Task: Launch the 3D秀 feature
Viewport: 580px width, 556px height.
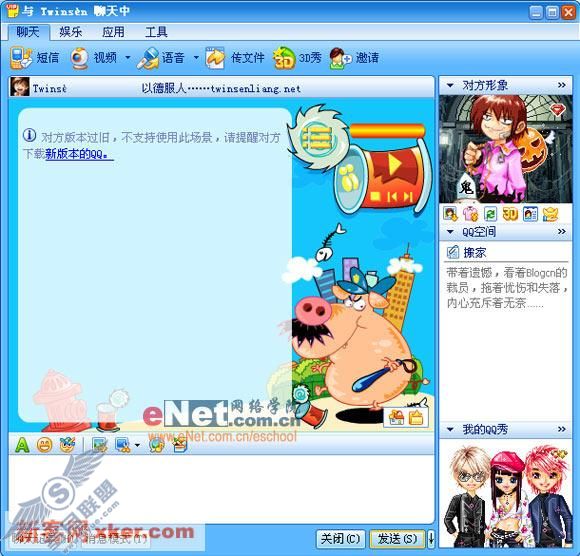Action: (297, 58)
